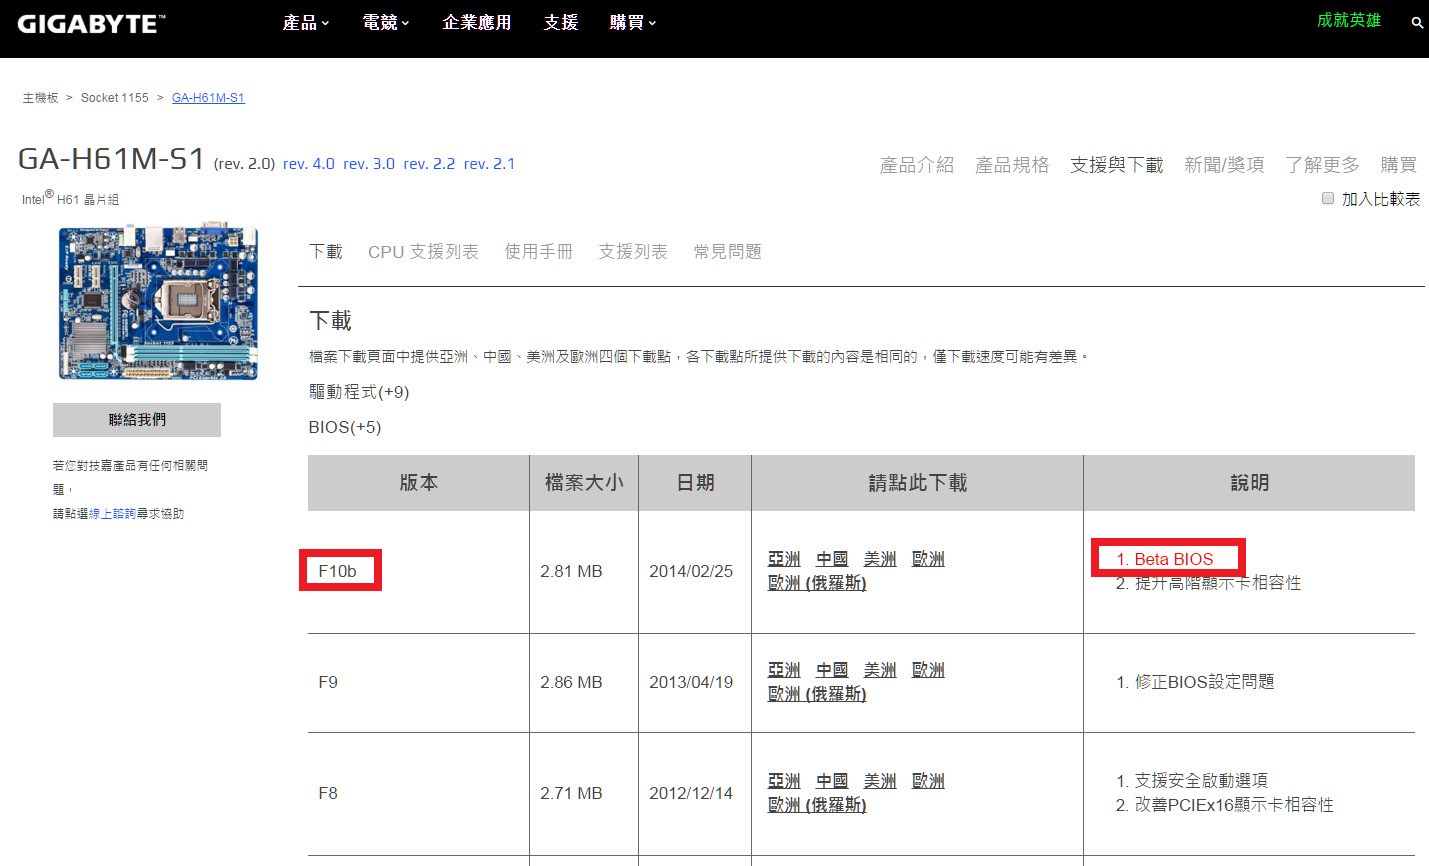Viewport: 1429px width, 866px height.
Task: Expand the 電競 menu
Action: coord(385,22)
